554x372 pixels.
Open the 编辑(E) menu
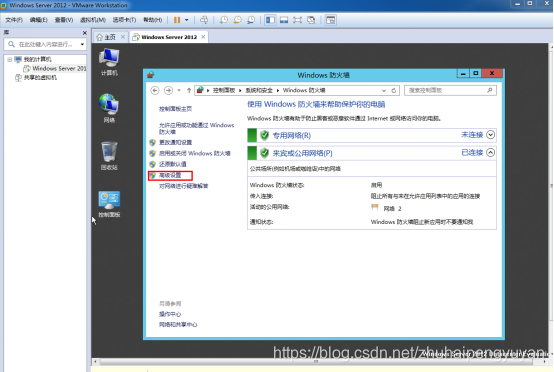click(39, 20)
